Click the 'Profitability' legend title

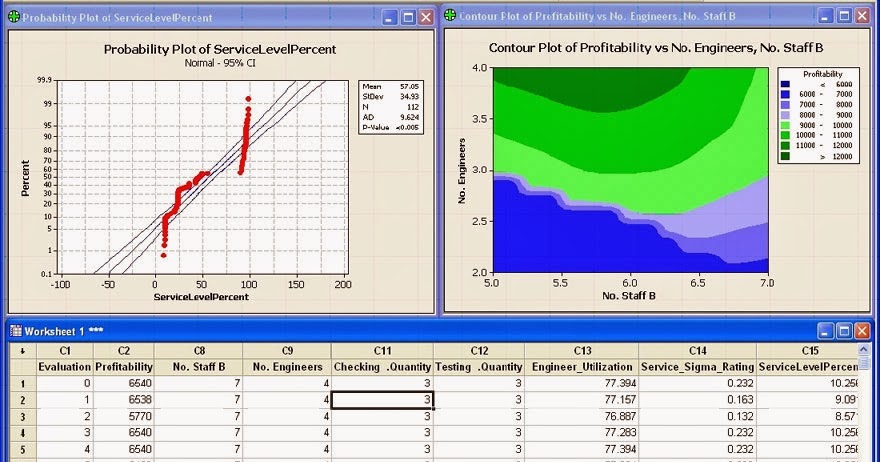pyautogui.click(x=823, y=74)
